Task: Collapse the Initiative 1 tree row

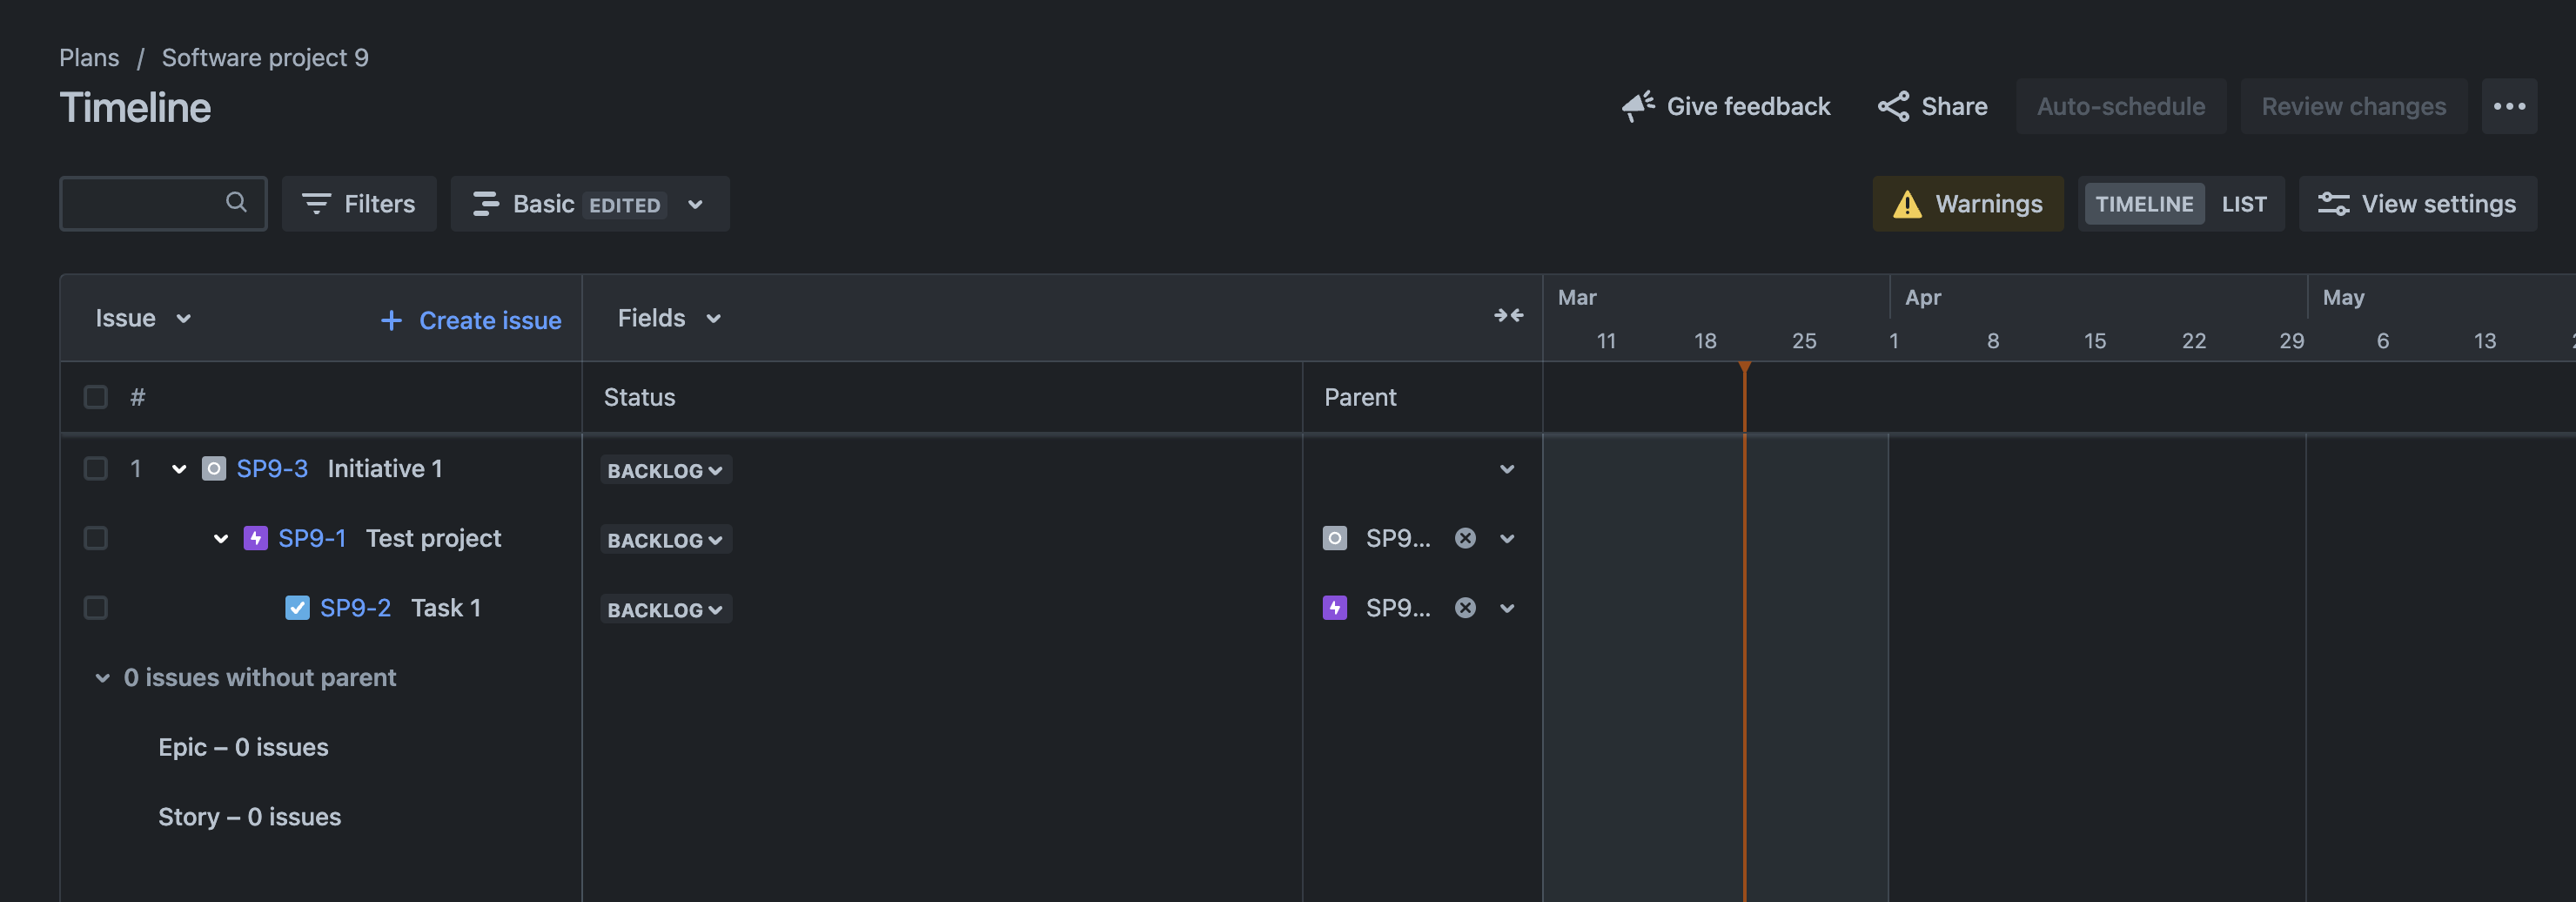Action: point(179,469)
